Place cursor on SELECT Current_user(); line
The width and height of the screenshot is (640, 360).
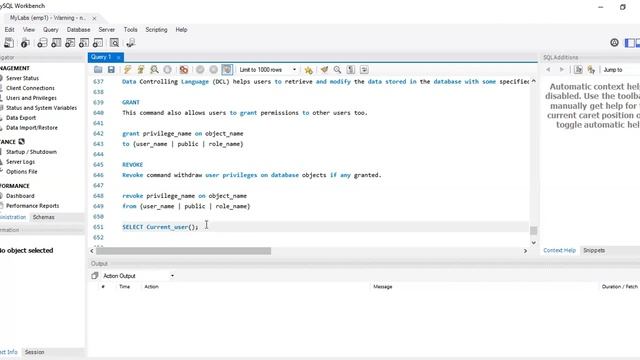pyautogui.click(x=325, y=227)
